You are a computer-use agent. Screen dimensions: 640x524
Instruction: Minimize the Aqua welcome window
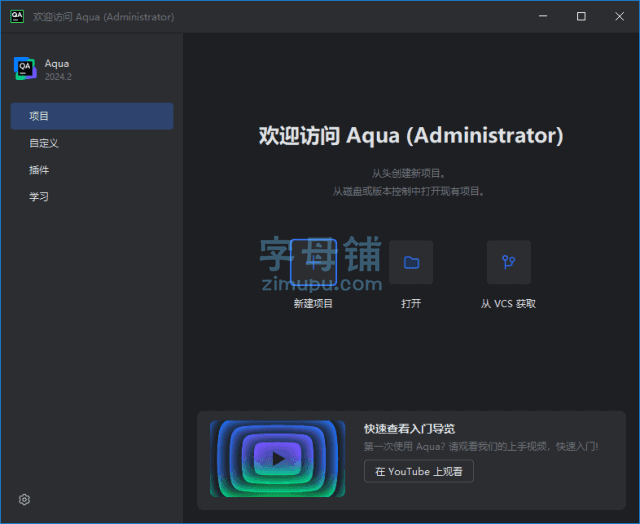coord(543,16)
